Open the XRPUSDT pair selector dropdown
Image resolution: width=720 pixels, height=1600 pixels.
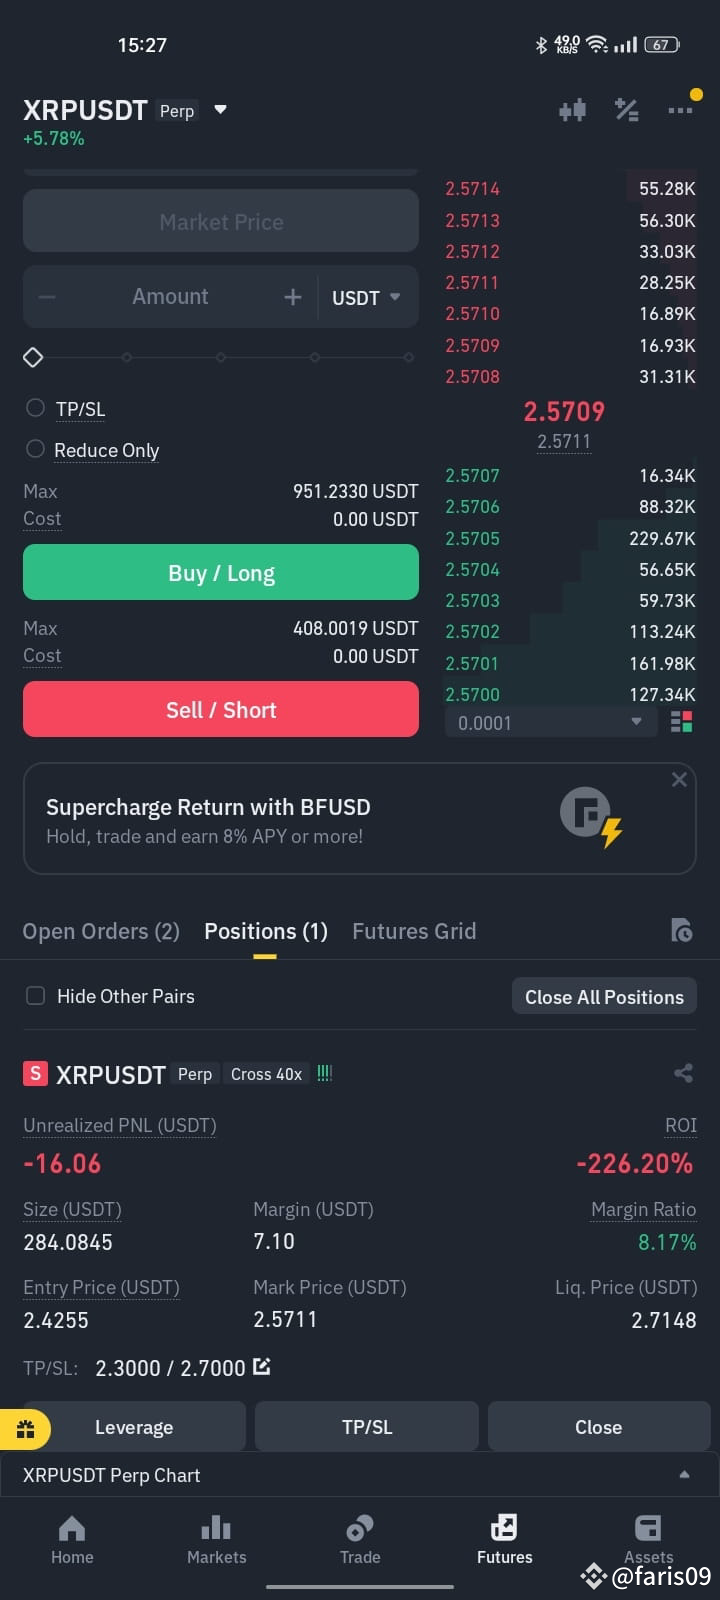coord(221,110)
